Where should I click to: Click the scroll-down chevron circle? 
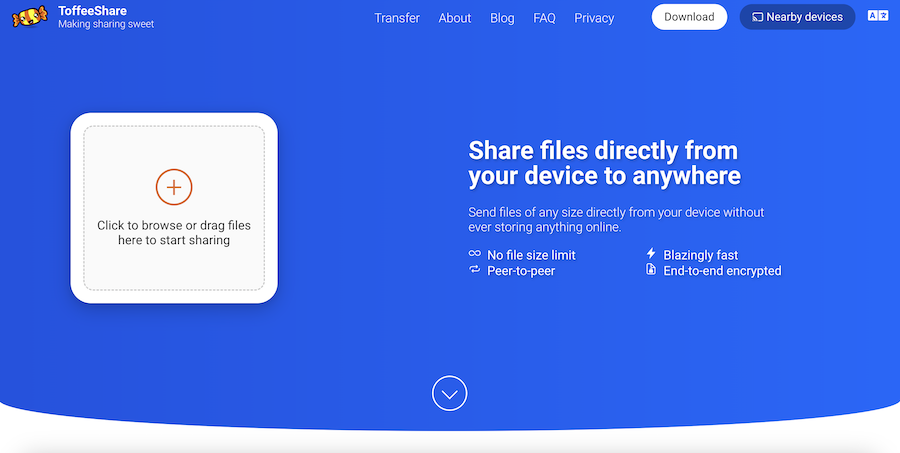(449, 393)
